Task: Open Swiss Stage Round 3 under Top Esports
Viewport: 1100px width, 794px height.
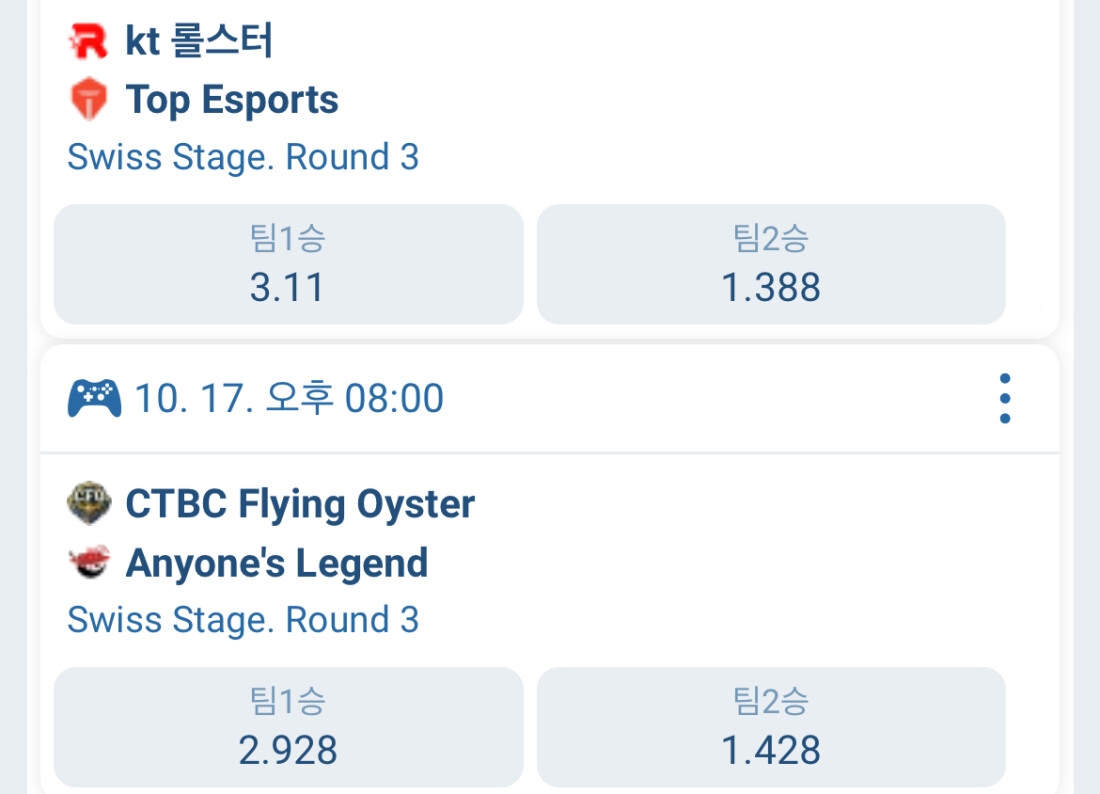Action: [243, 157]
